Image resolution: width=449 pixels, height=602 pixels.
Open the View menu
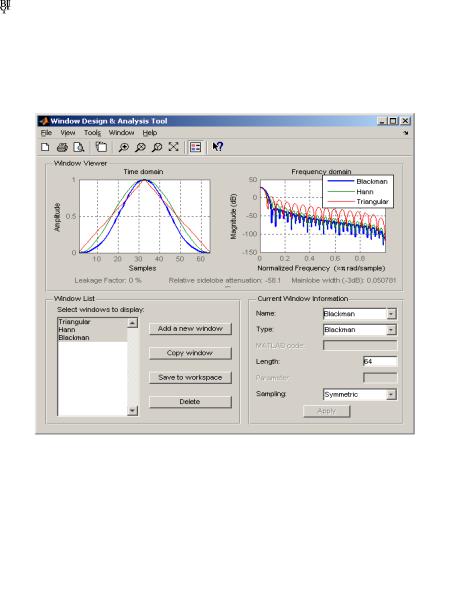(68, 133)
